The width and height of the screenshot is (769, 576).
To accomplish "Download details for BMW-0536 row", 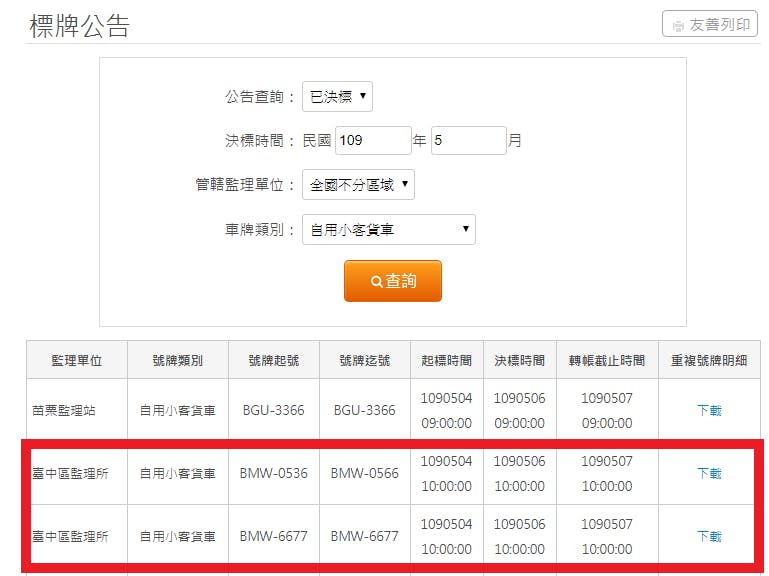I will pyautogui.click(x=709, y=473).
